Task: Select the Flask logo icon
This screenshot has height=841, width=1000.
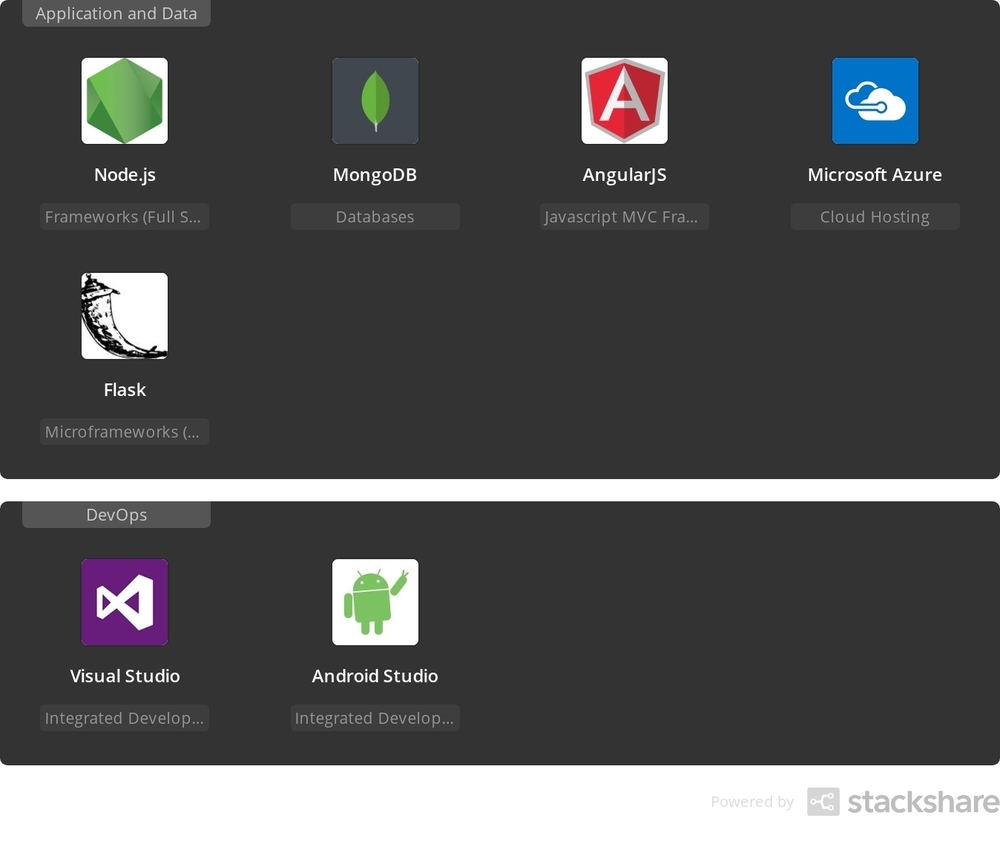Action: click(x=124, y=315)
